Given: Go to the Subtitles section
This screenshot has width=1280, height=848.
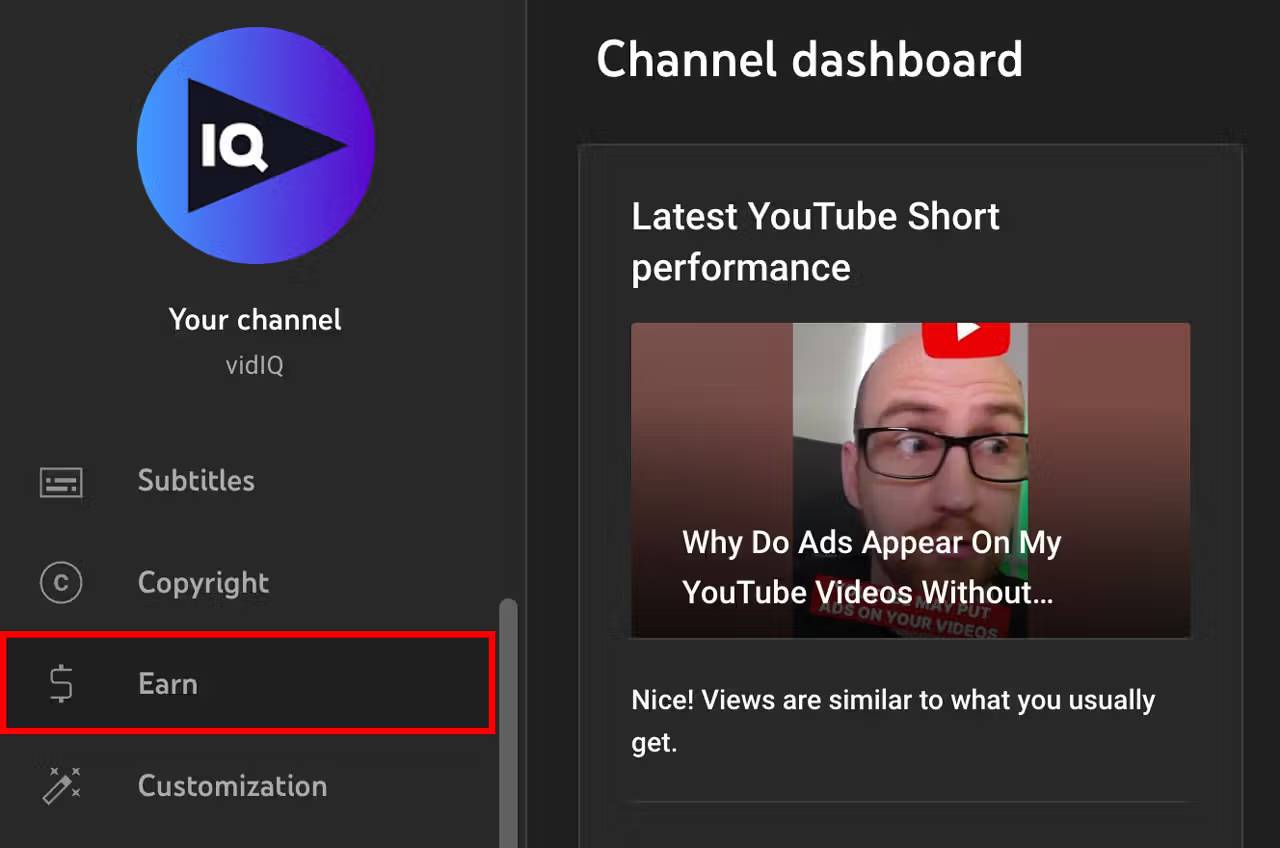Looking at the screenshot, I should coord(196,482).
